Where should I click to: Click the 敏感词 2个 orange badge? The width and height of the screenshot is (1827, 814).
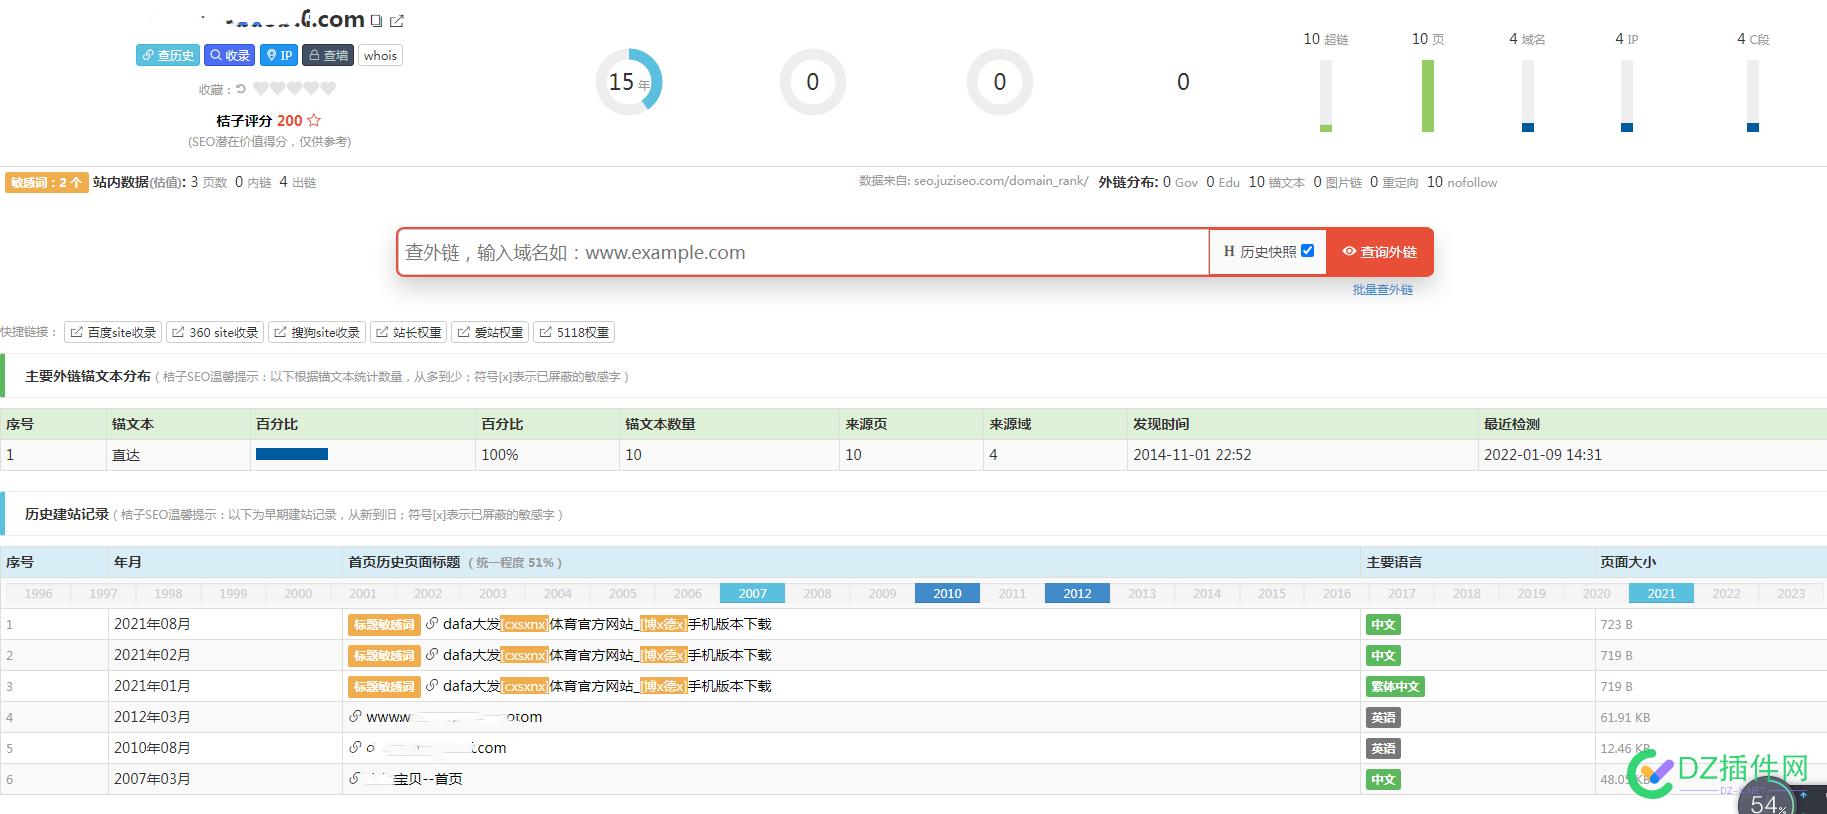coord(46,182)
